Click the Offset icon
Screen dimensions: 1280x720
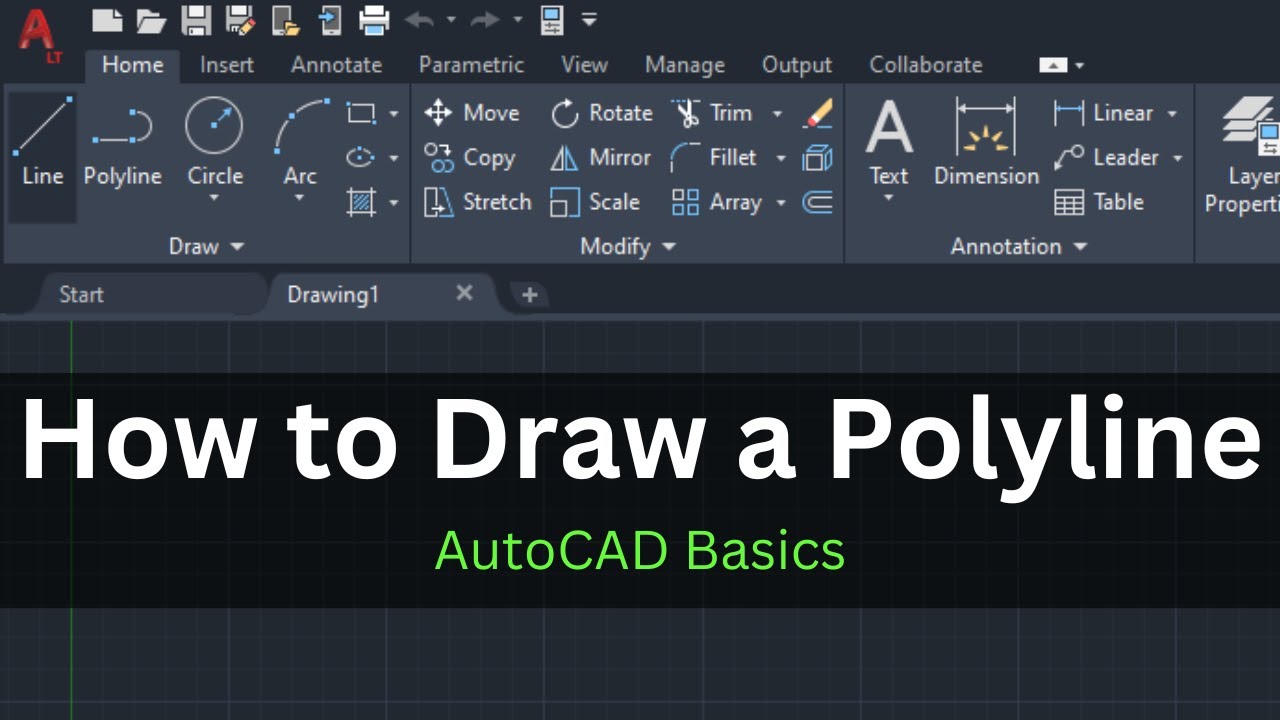point(818,202)
